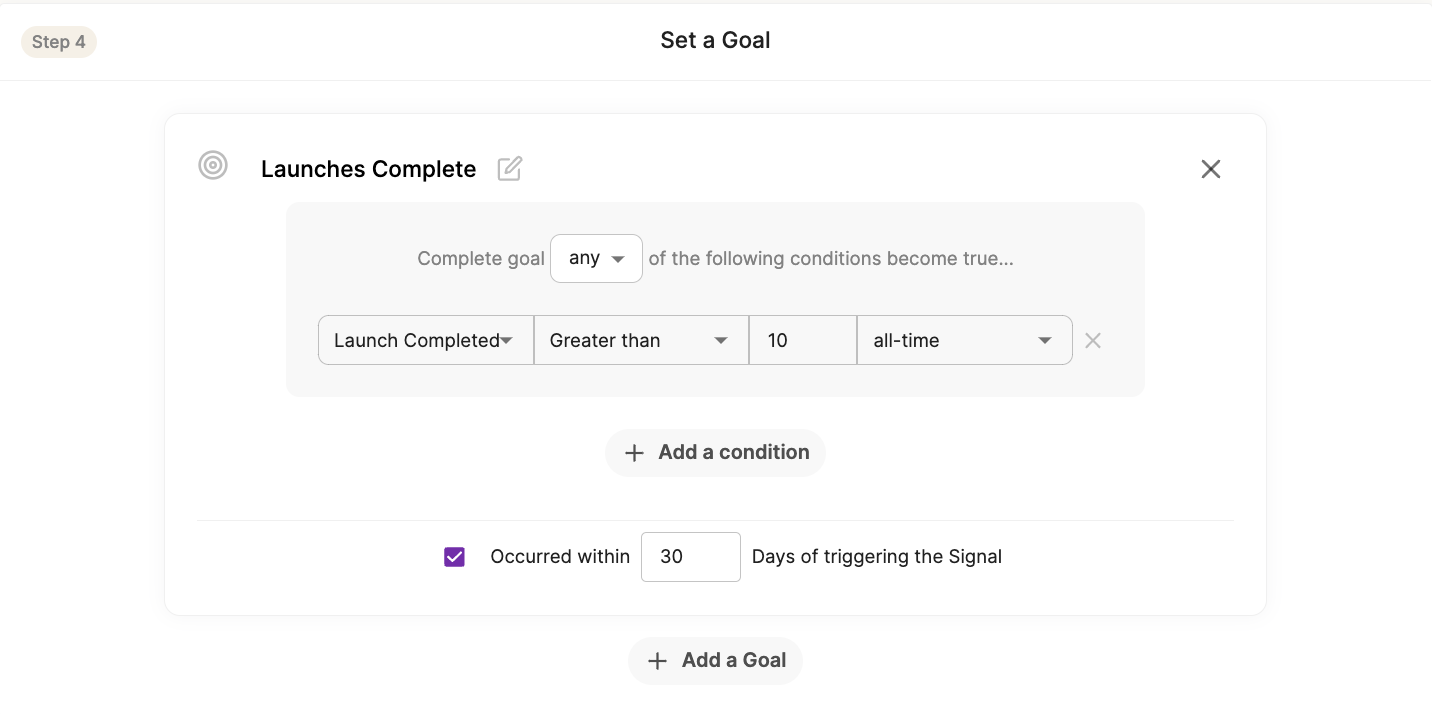This screenshot has width=1432, height=714.
Task: Select the Step 4 badge
Action: click(59, 42)
